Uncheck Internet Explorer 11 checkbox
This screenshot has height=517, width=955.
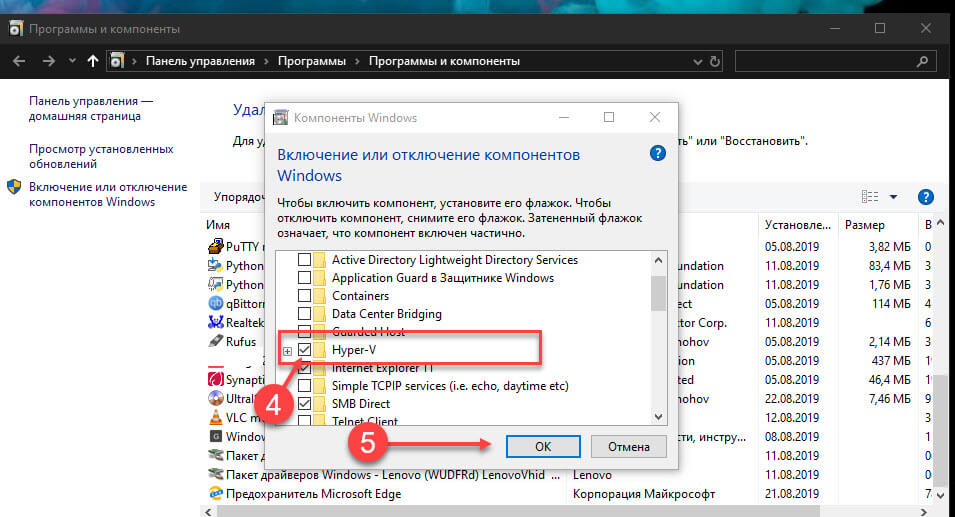[304, 368]
